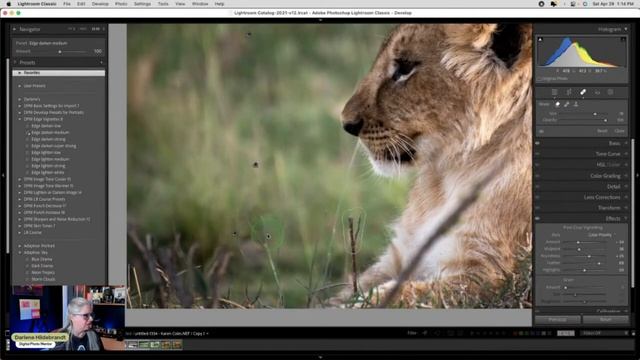The height and width of the screenshot is (360, 640).
Task: Open the Apple menu
Action: coord(8,4)
